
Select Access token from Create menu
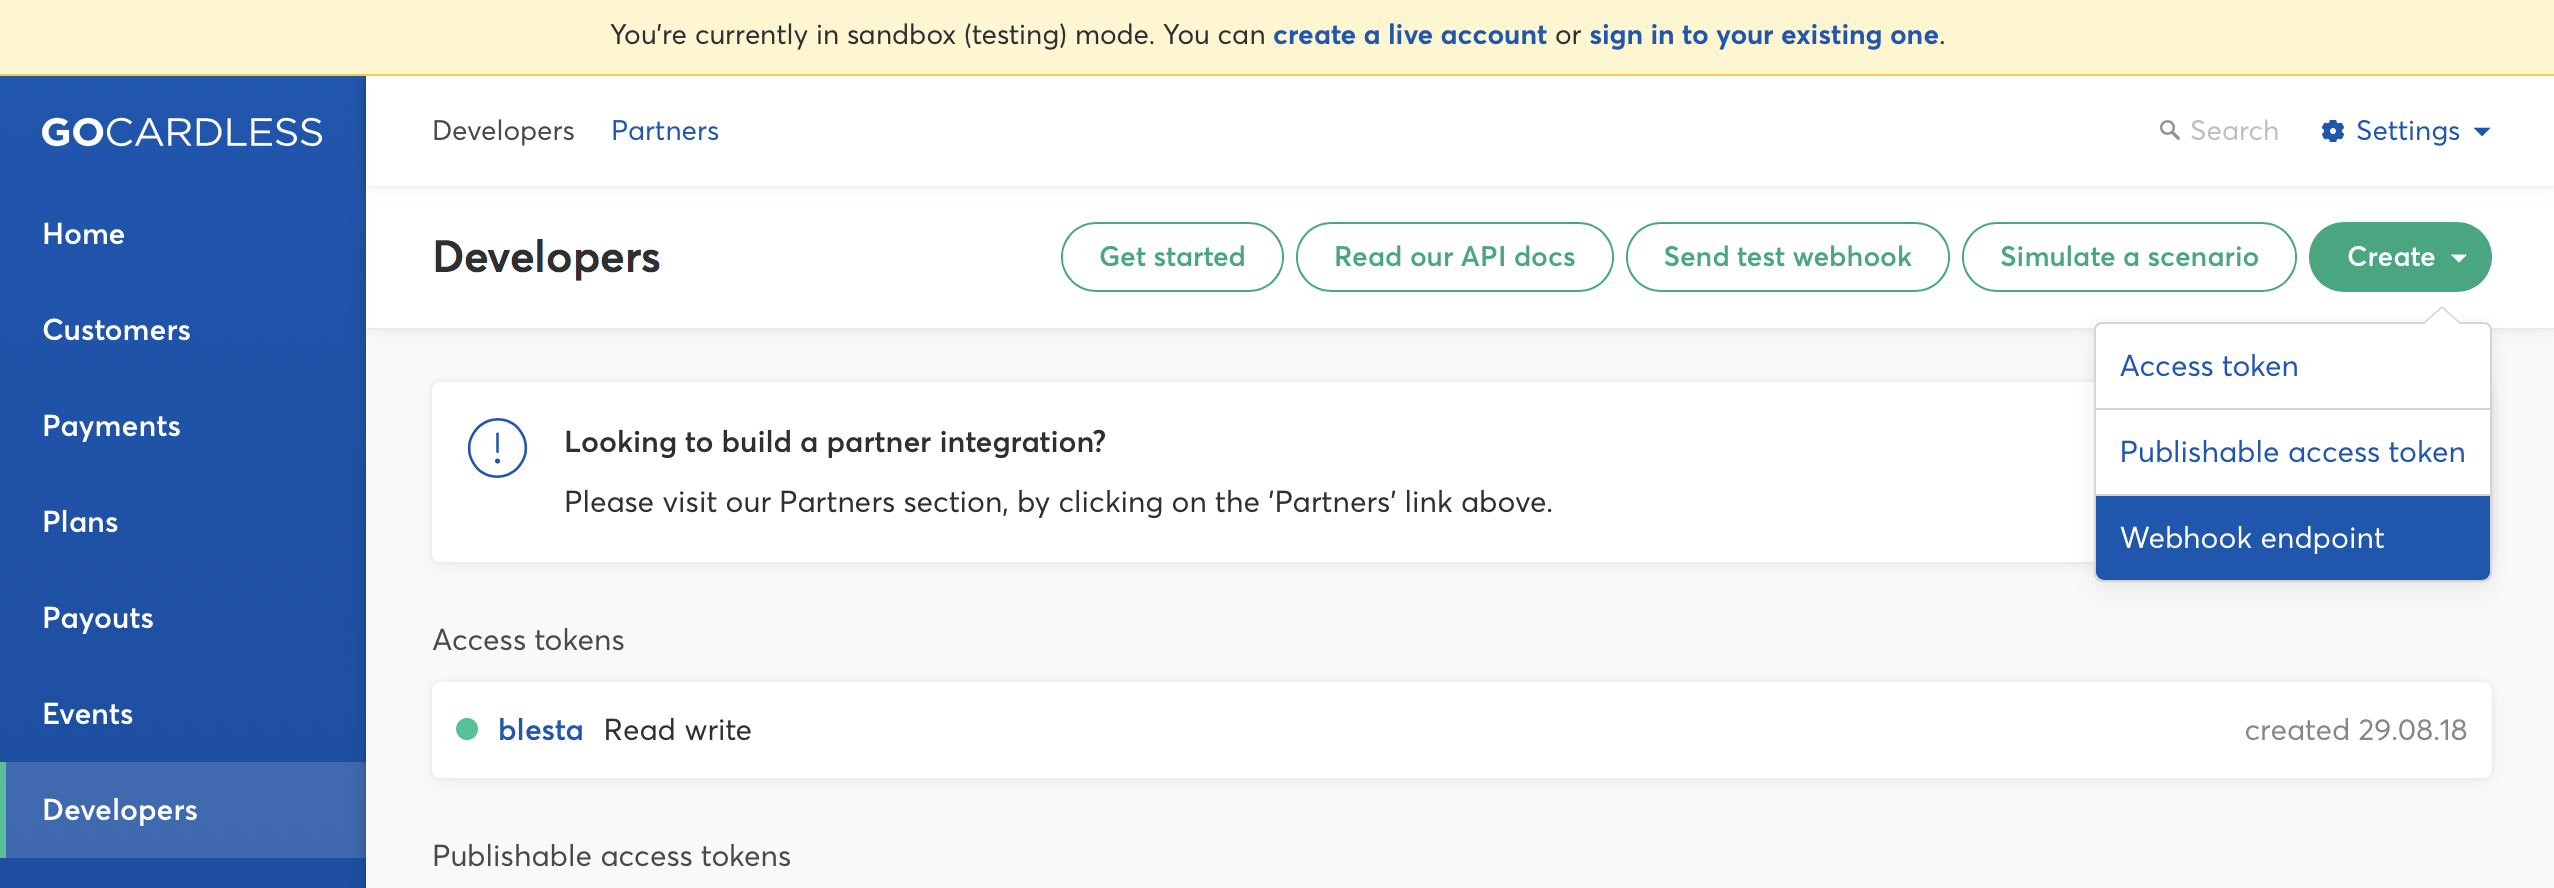[x=2209, y=366]
